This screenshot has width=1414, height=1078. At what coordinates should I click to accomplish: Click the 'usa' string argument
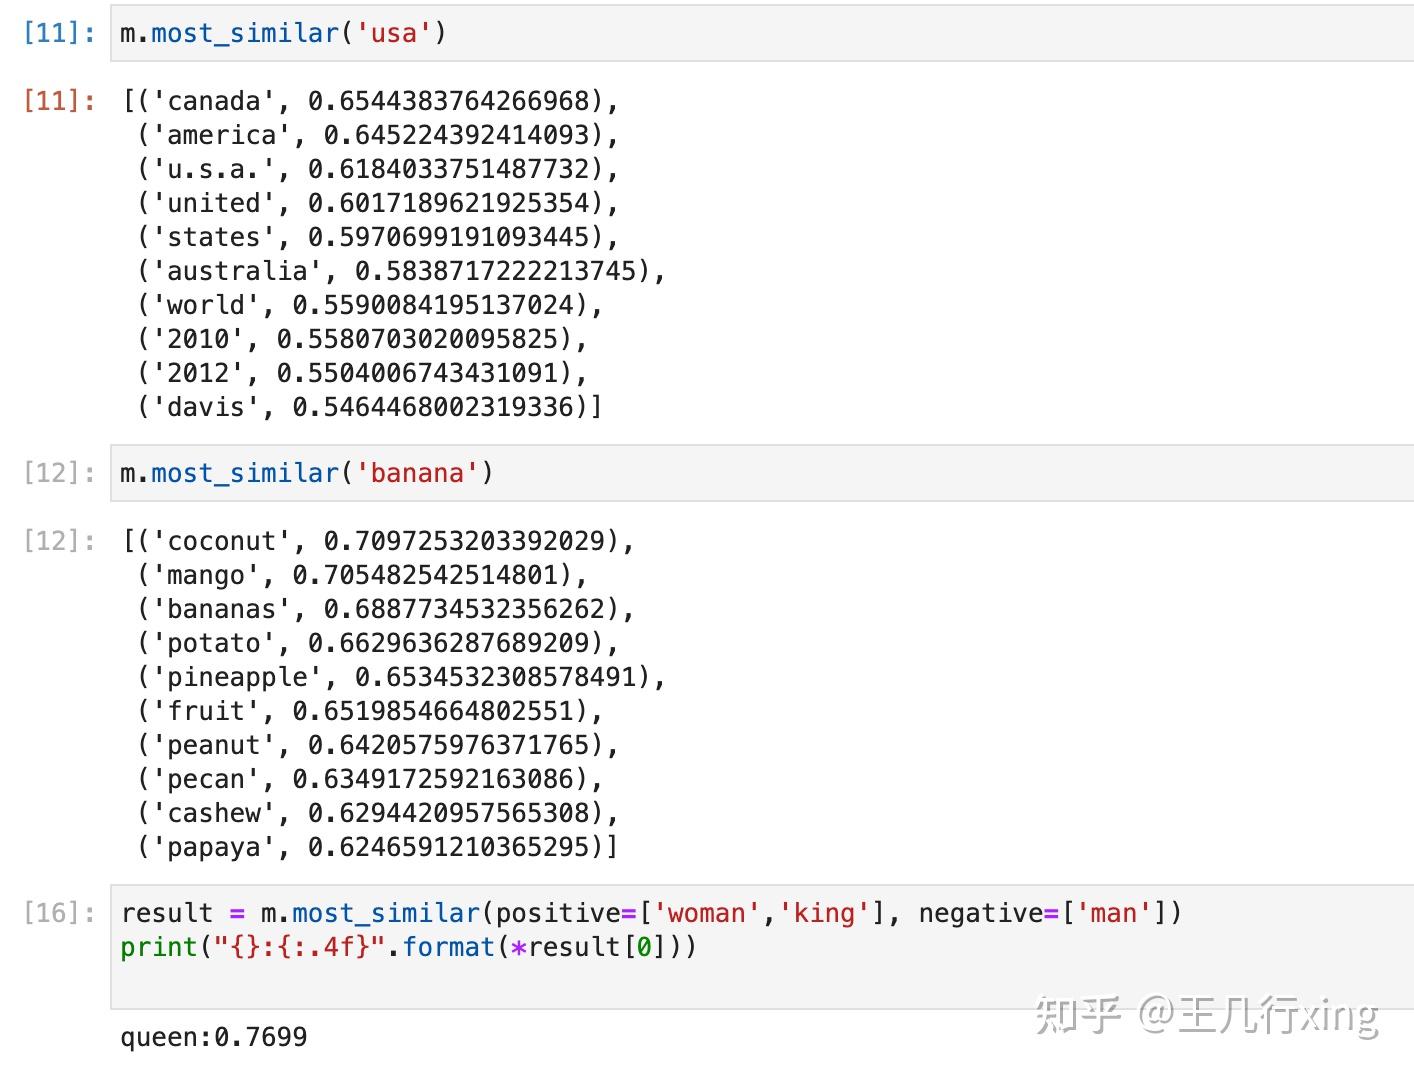[393, 33]
